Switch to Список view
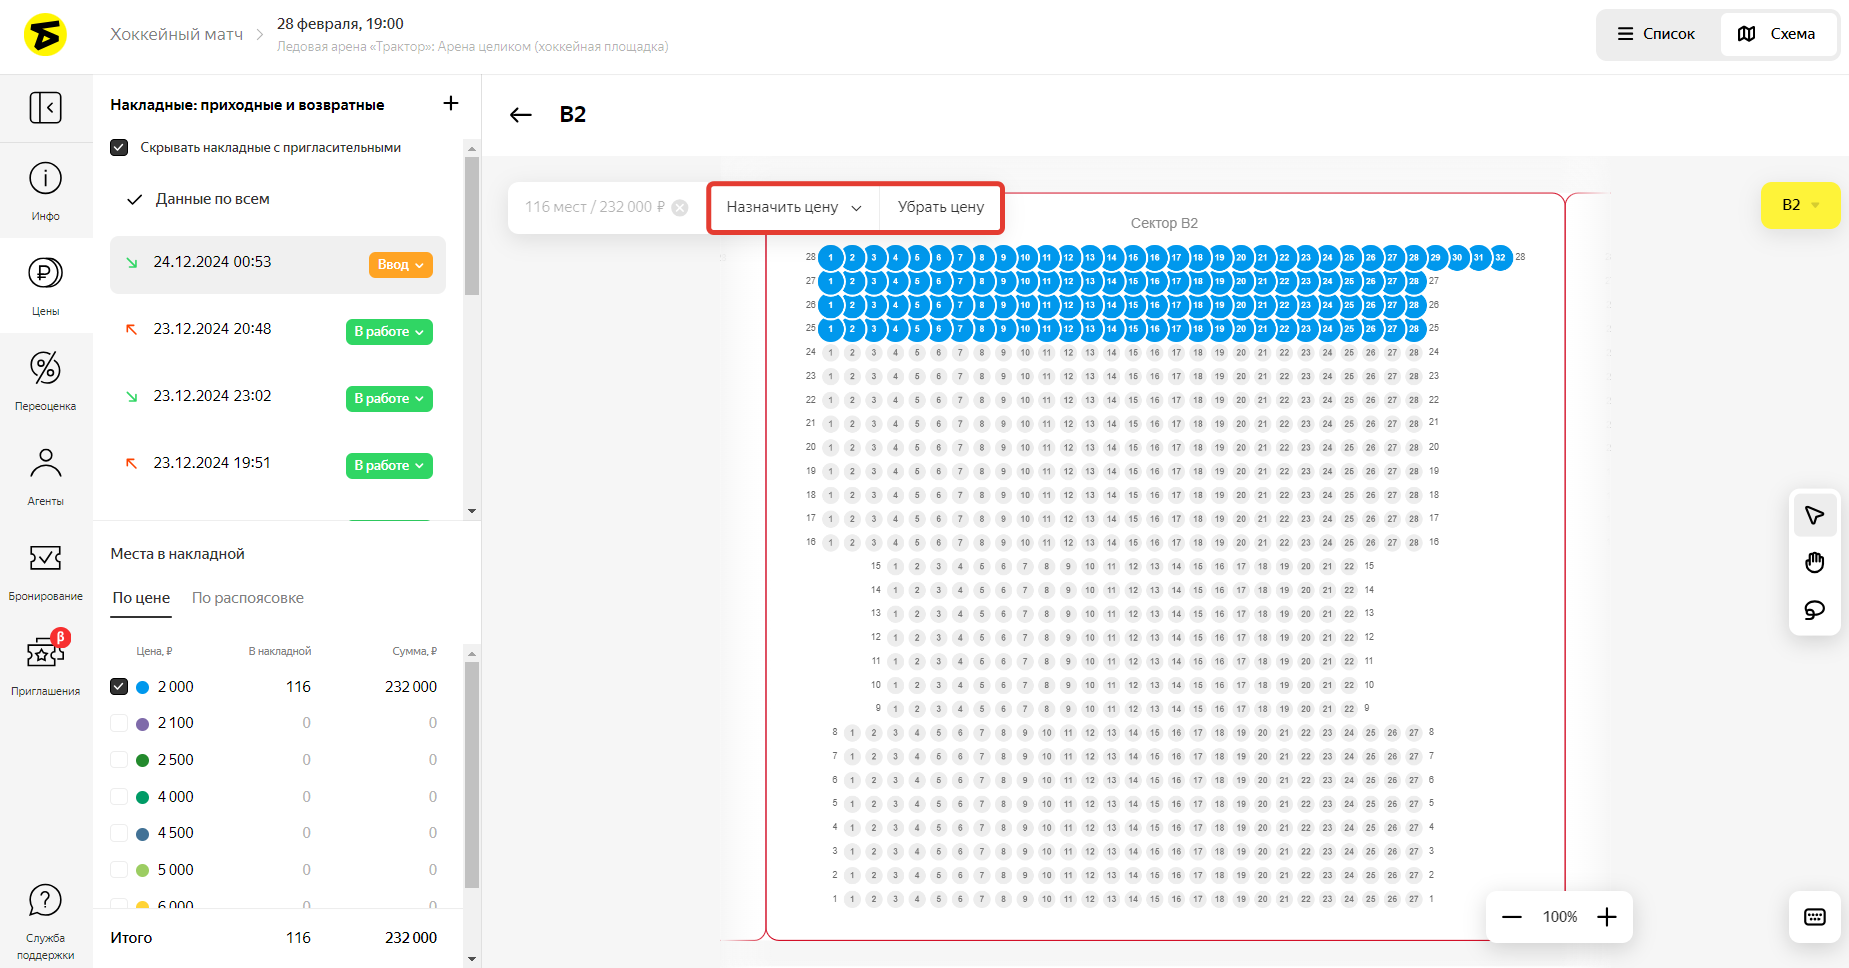 (1657, 34)
